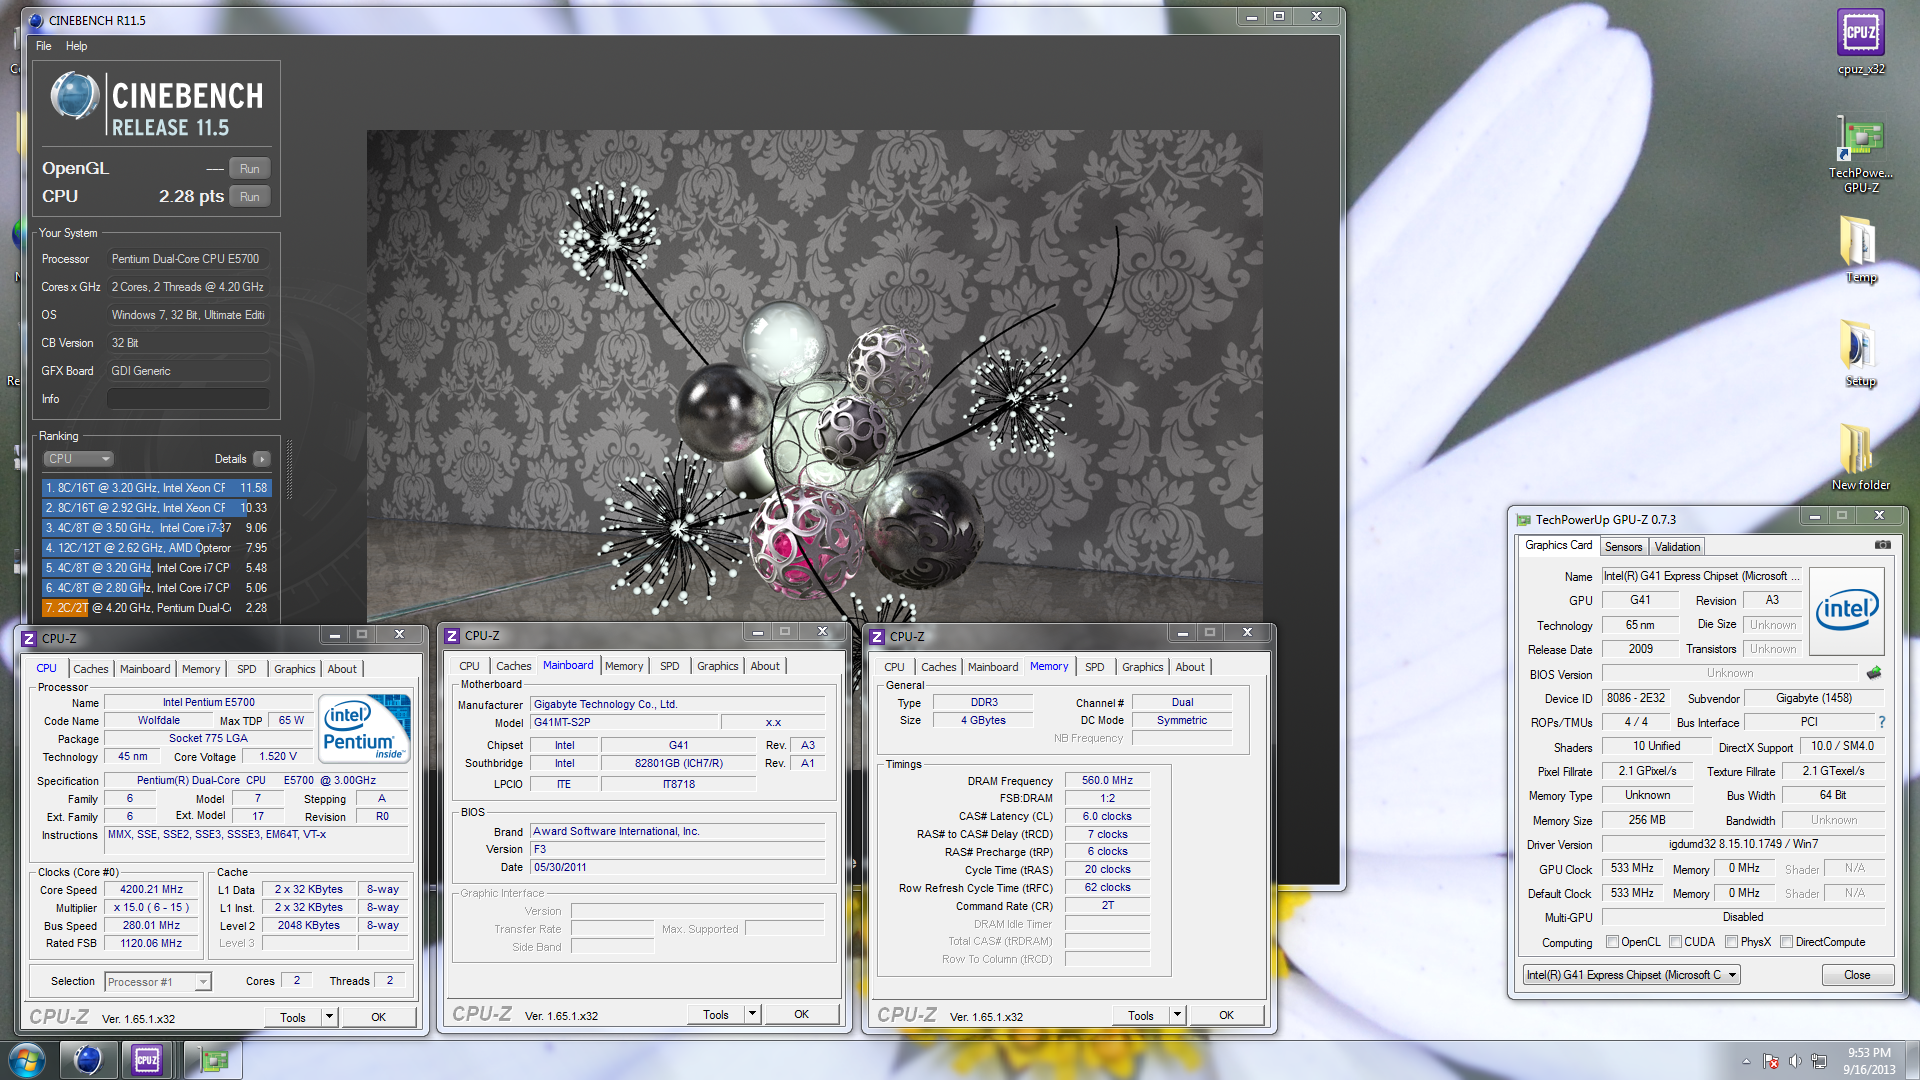Click the Z icon of CPU-Z Memory window
This screenshot has width=1920, height=1080.
click(877, 636)
